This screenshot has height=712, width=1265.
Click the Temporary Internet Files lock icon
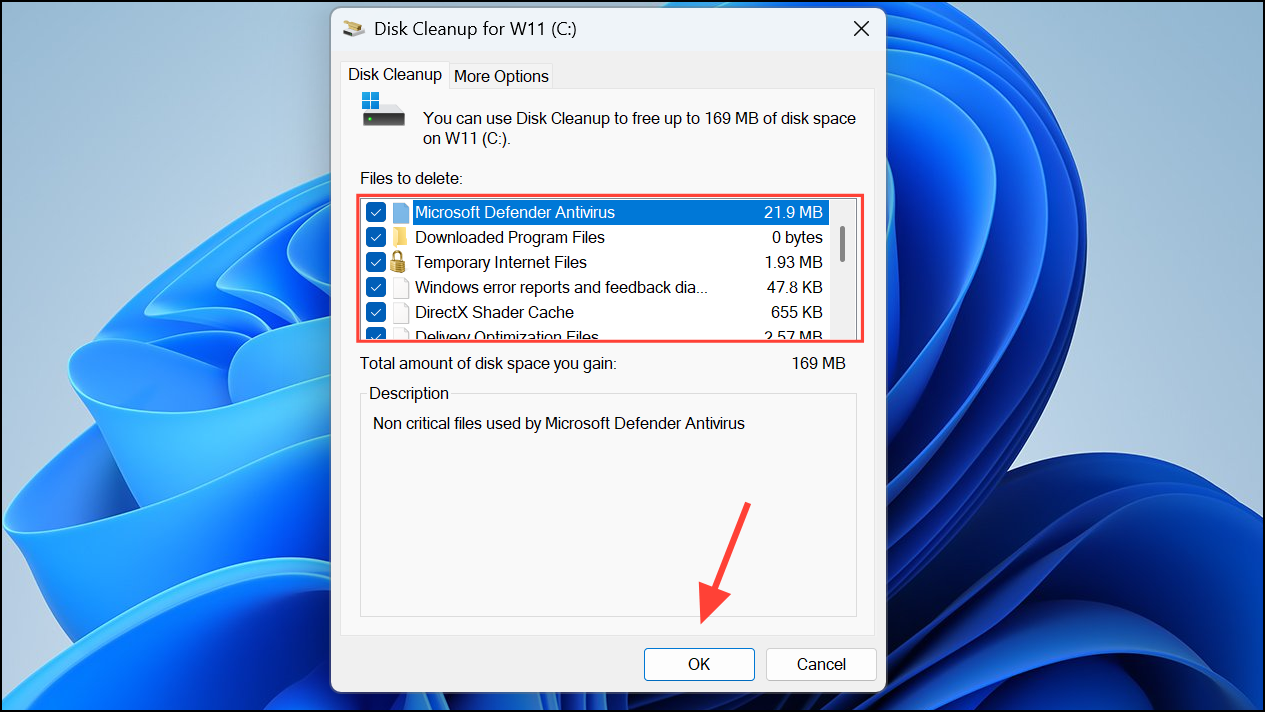[399, 262]
